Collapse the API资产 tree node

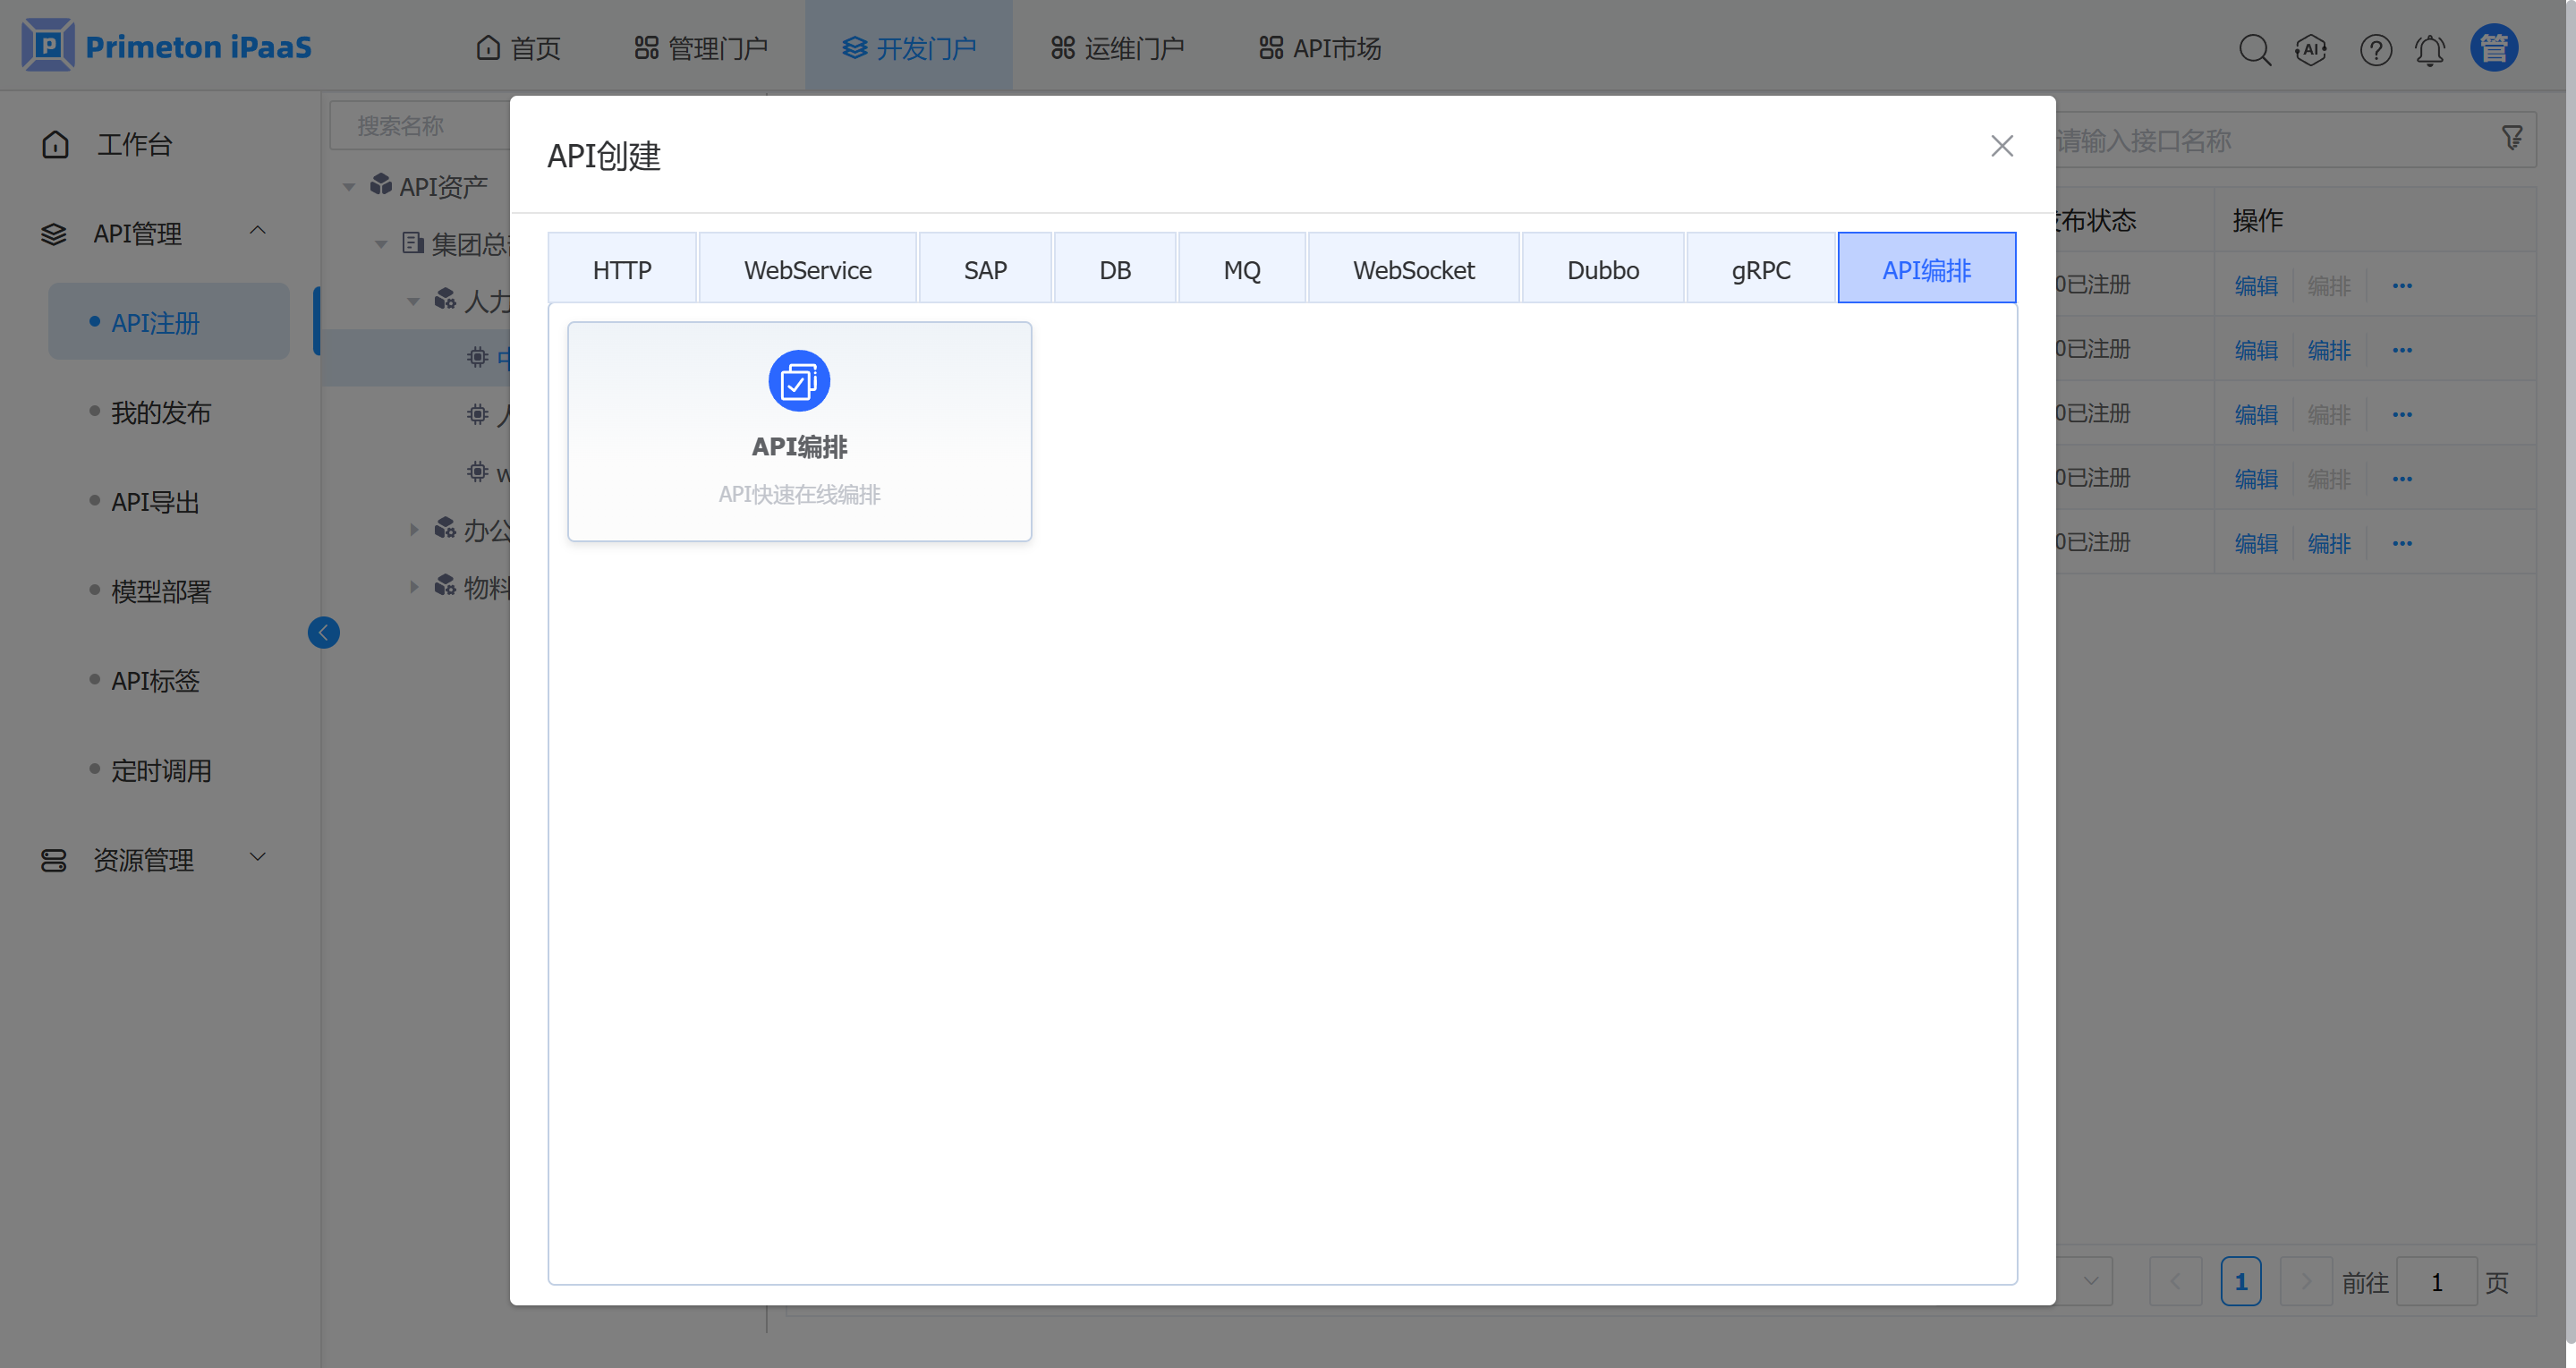[x=349, y=187]
